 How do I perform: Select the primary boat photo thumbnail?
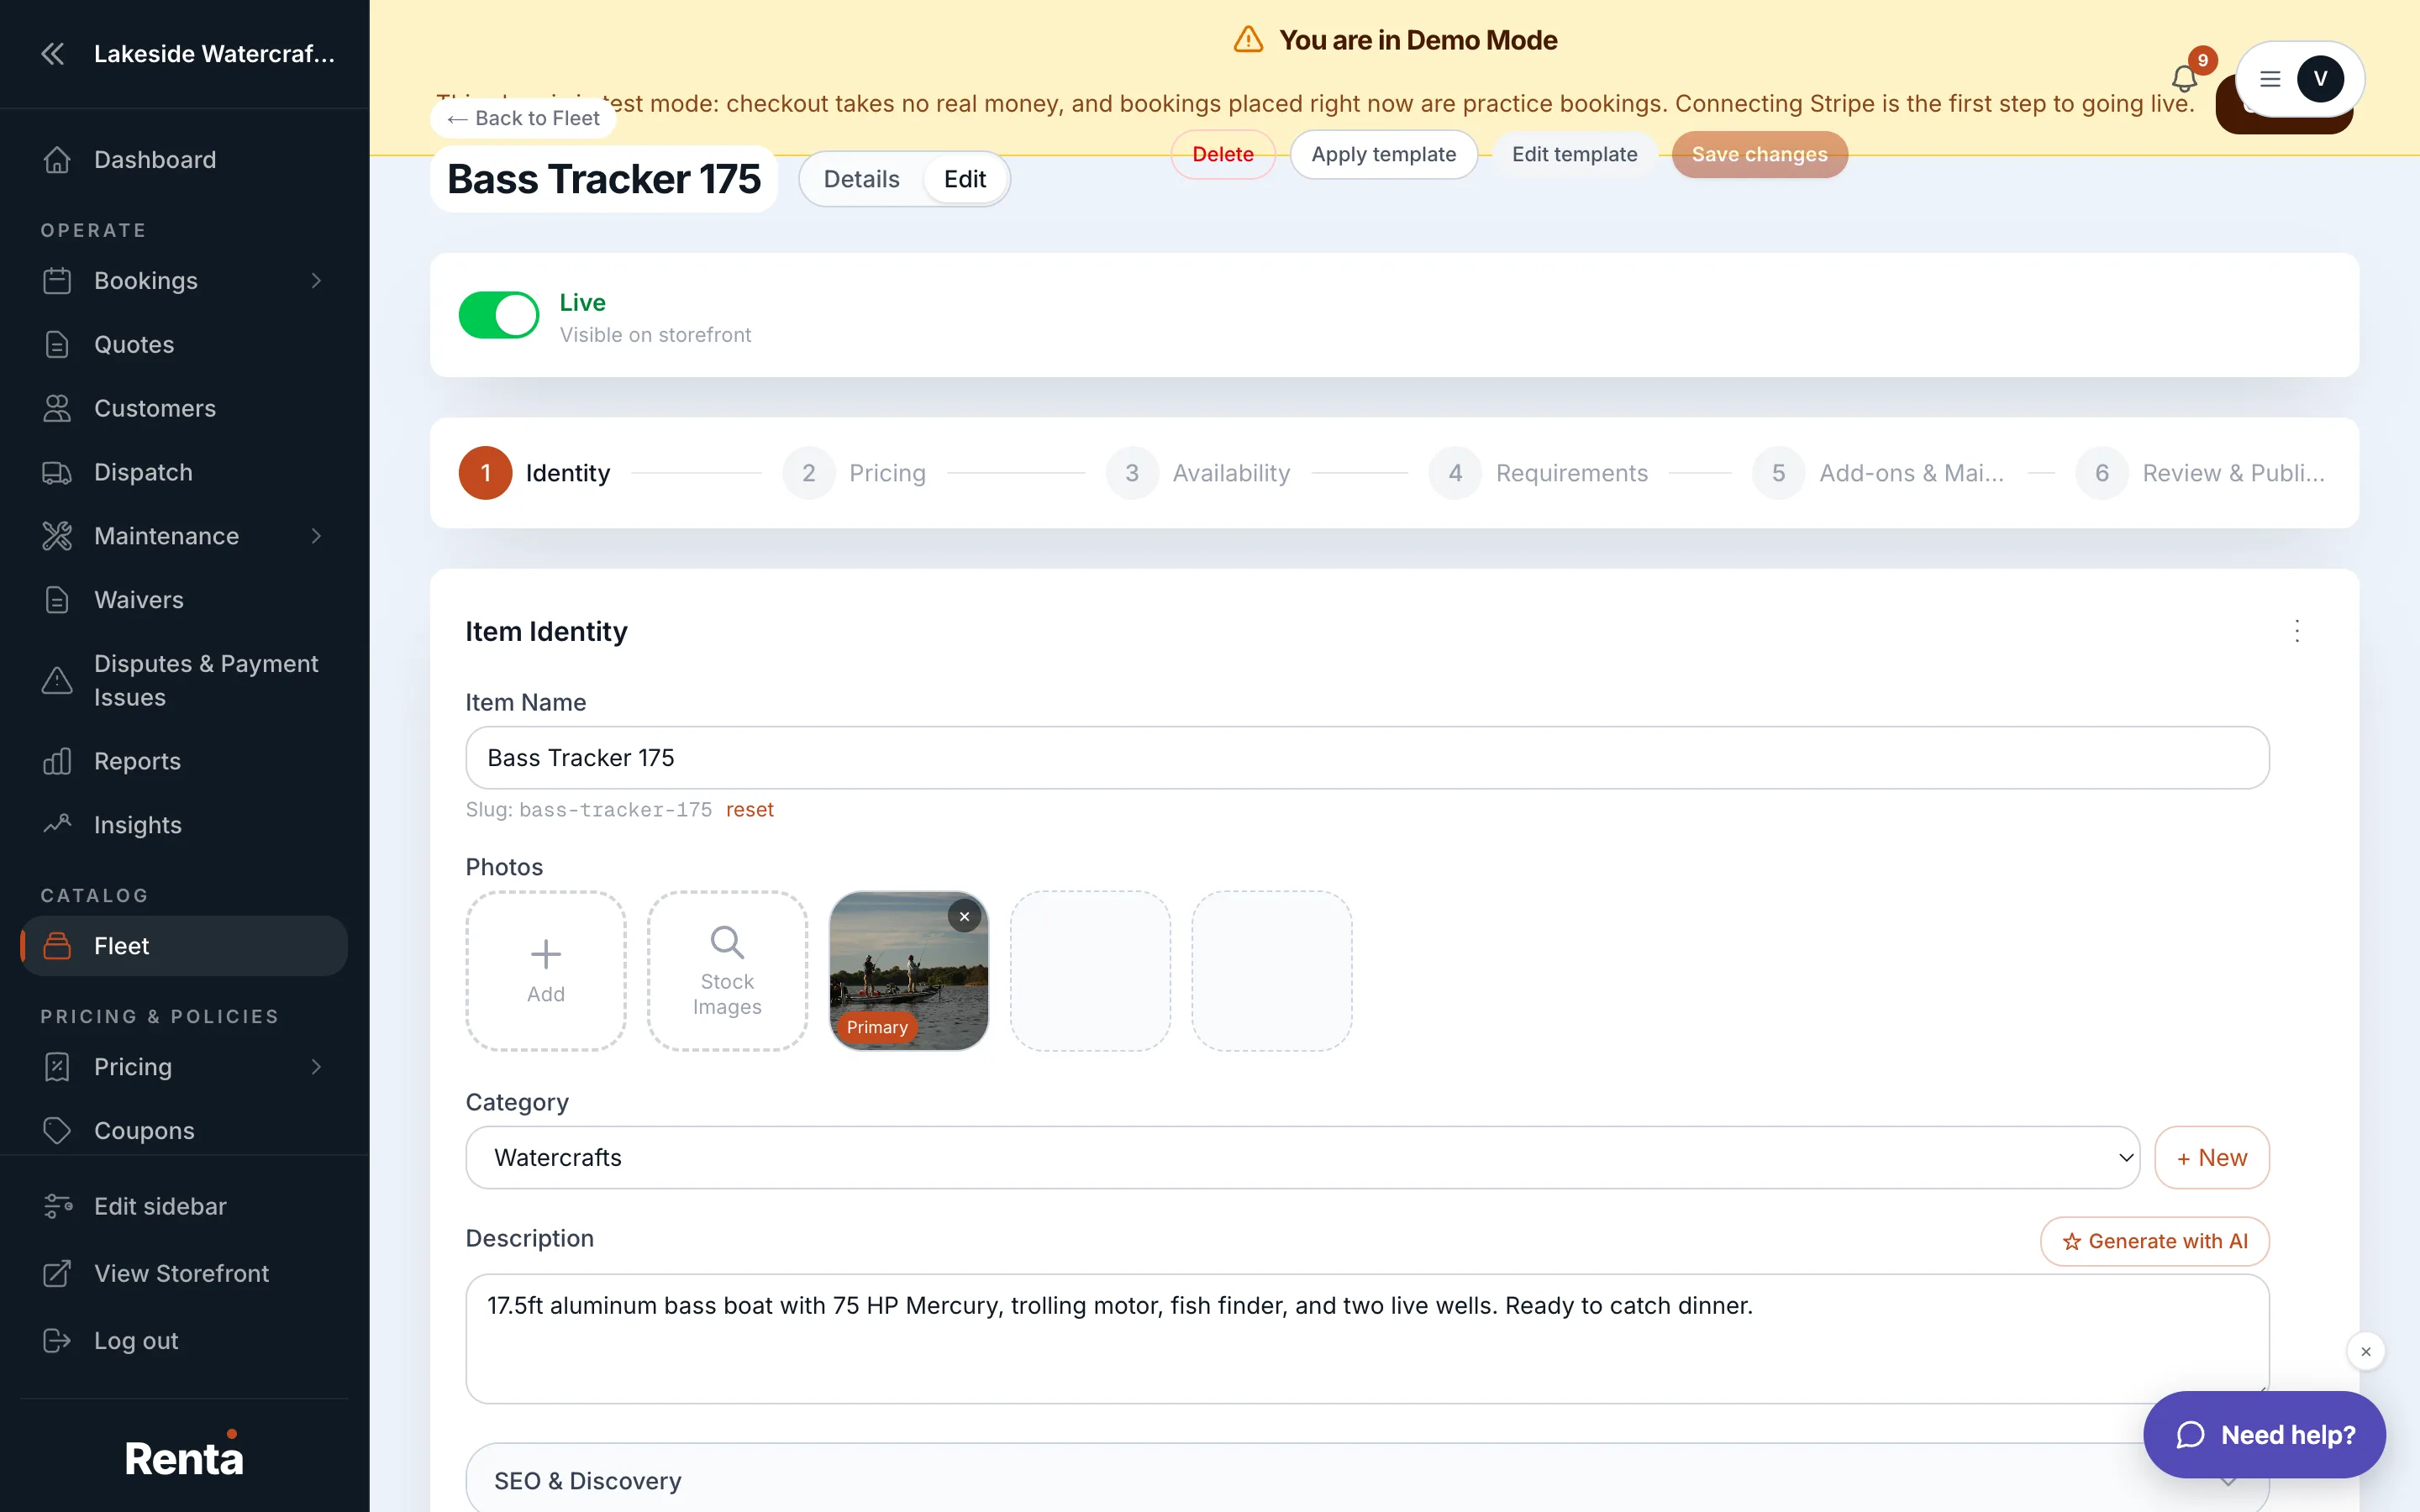point(908,971)
